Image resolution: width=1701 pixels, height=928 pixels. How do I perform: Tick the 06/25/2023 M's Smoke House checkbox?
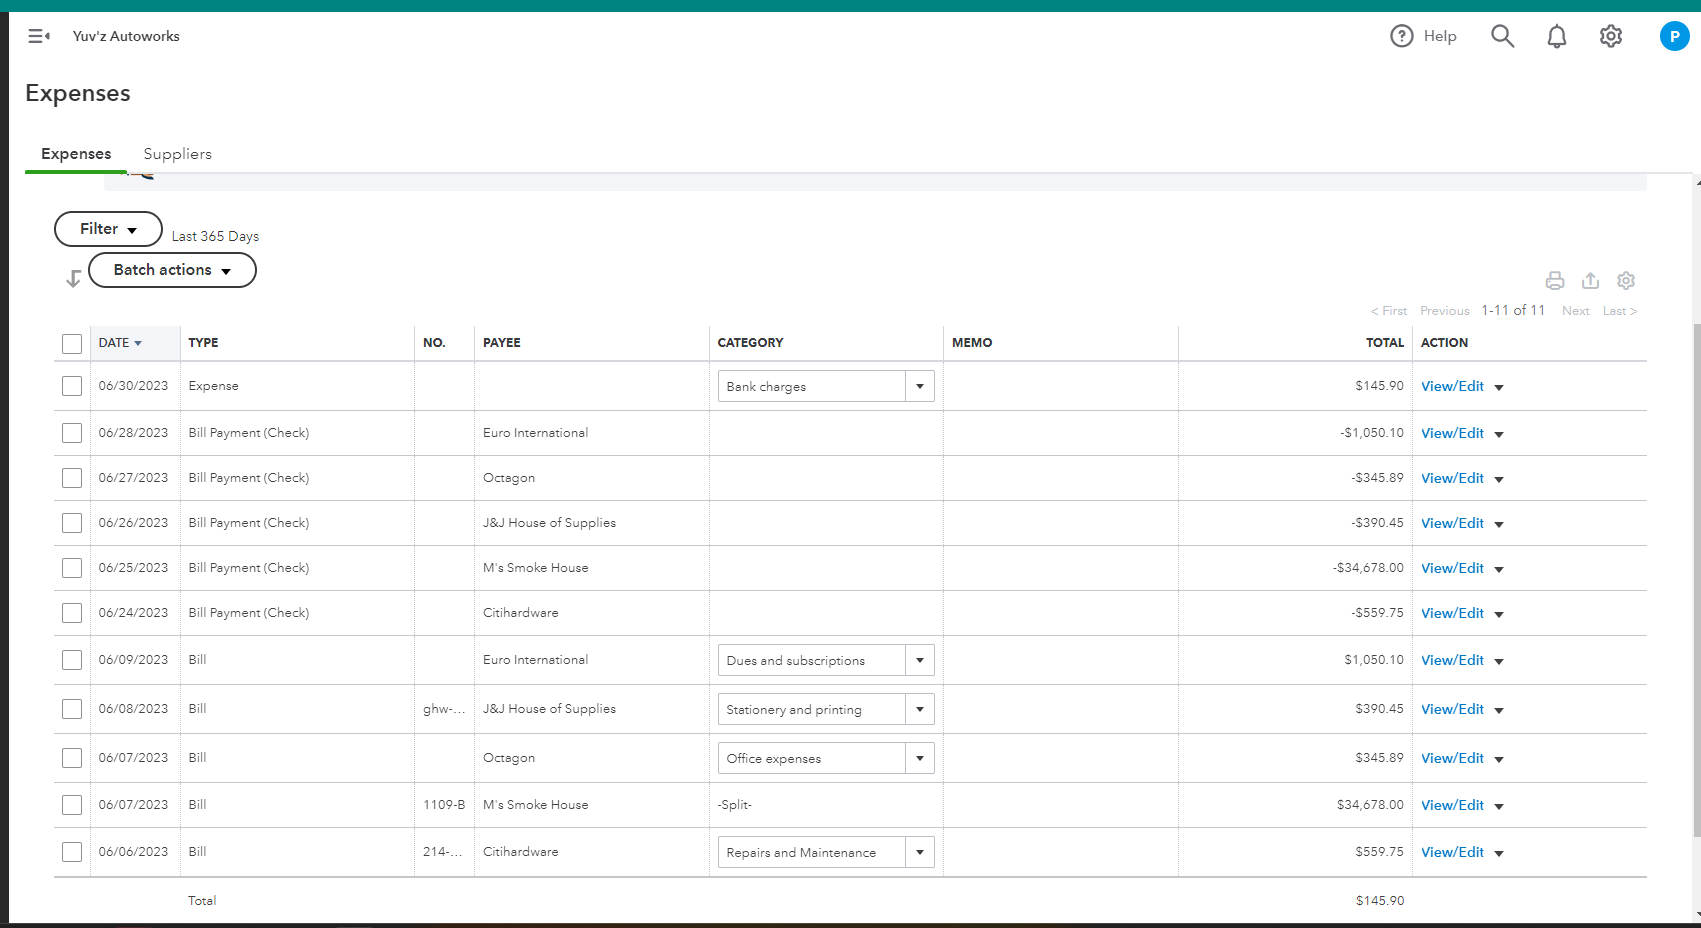(x=72, y=568)
